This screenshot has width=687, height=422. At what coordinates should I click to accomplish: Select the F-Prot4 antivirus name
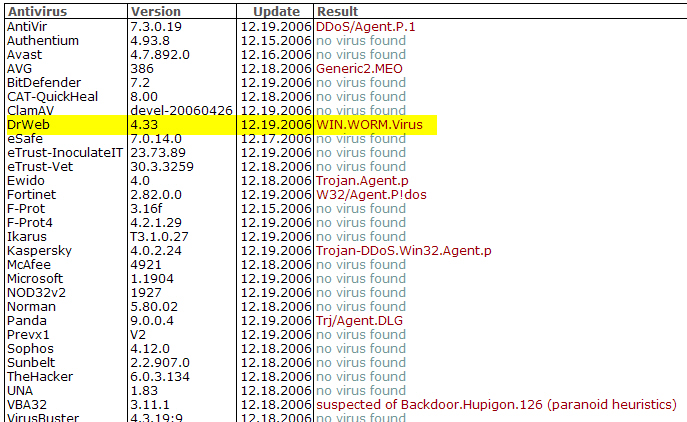30,223
